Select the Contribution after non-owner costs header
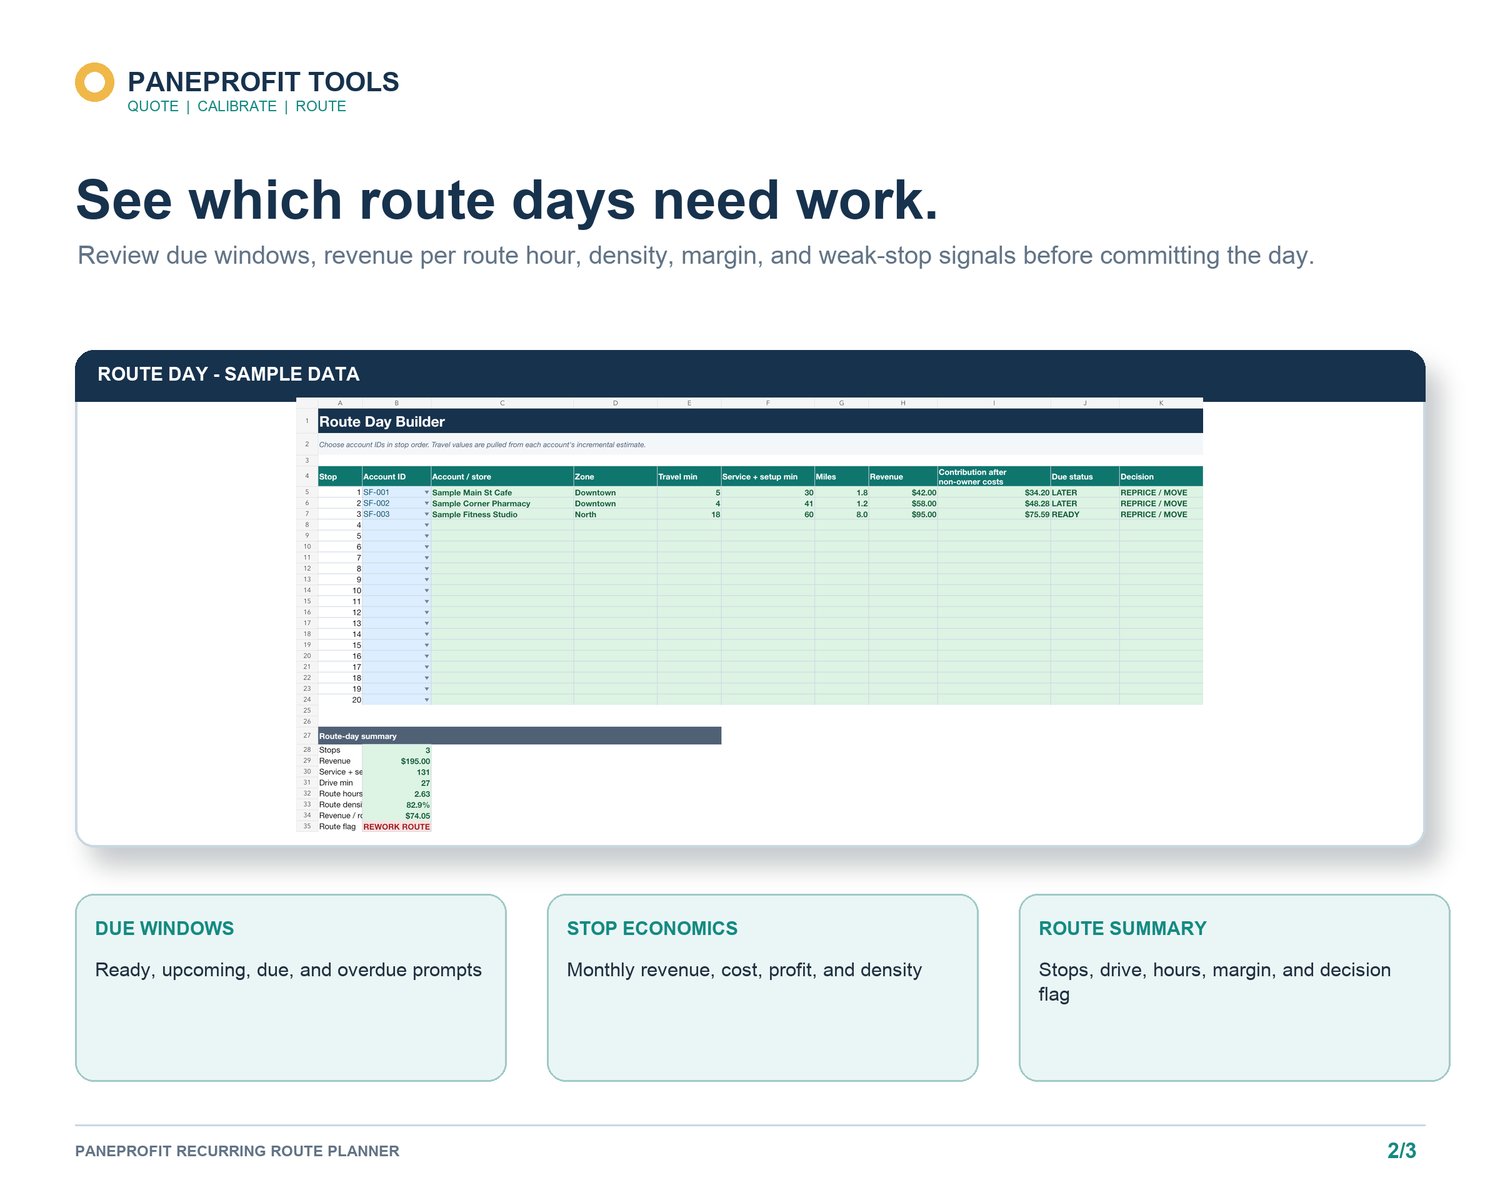Screen dimensions: 1500x1200 (993, 476)
